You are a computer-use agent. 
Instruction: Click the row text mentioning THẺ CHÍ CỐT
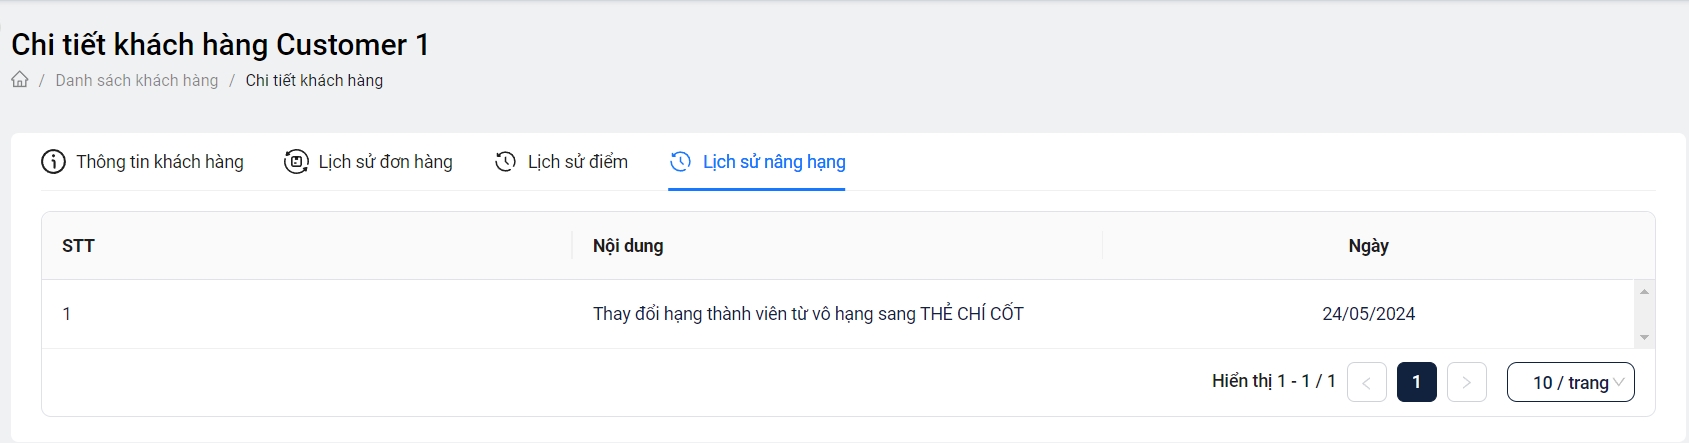[x=808, y=314]
